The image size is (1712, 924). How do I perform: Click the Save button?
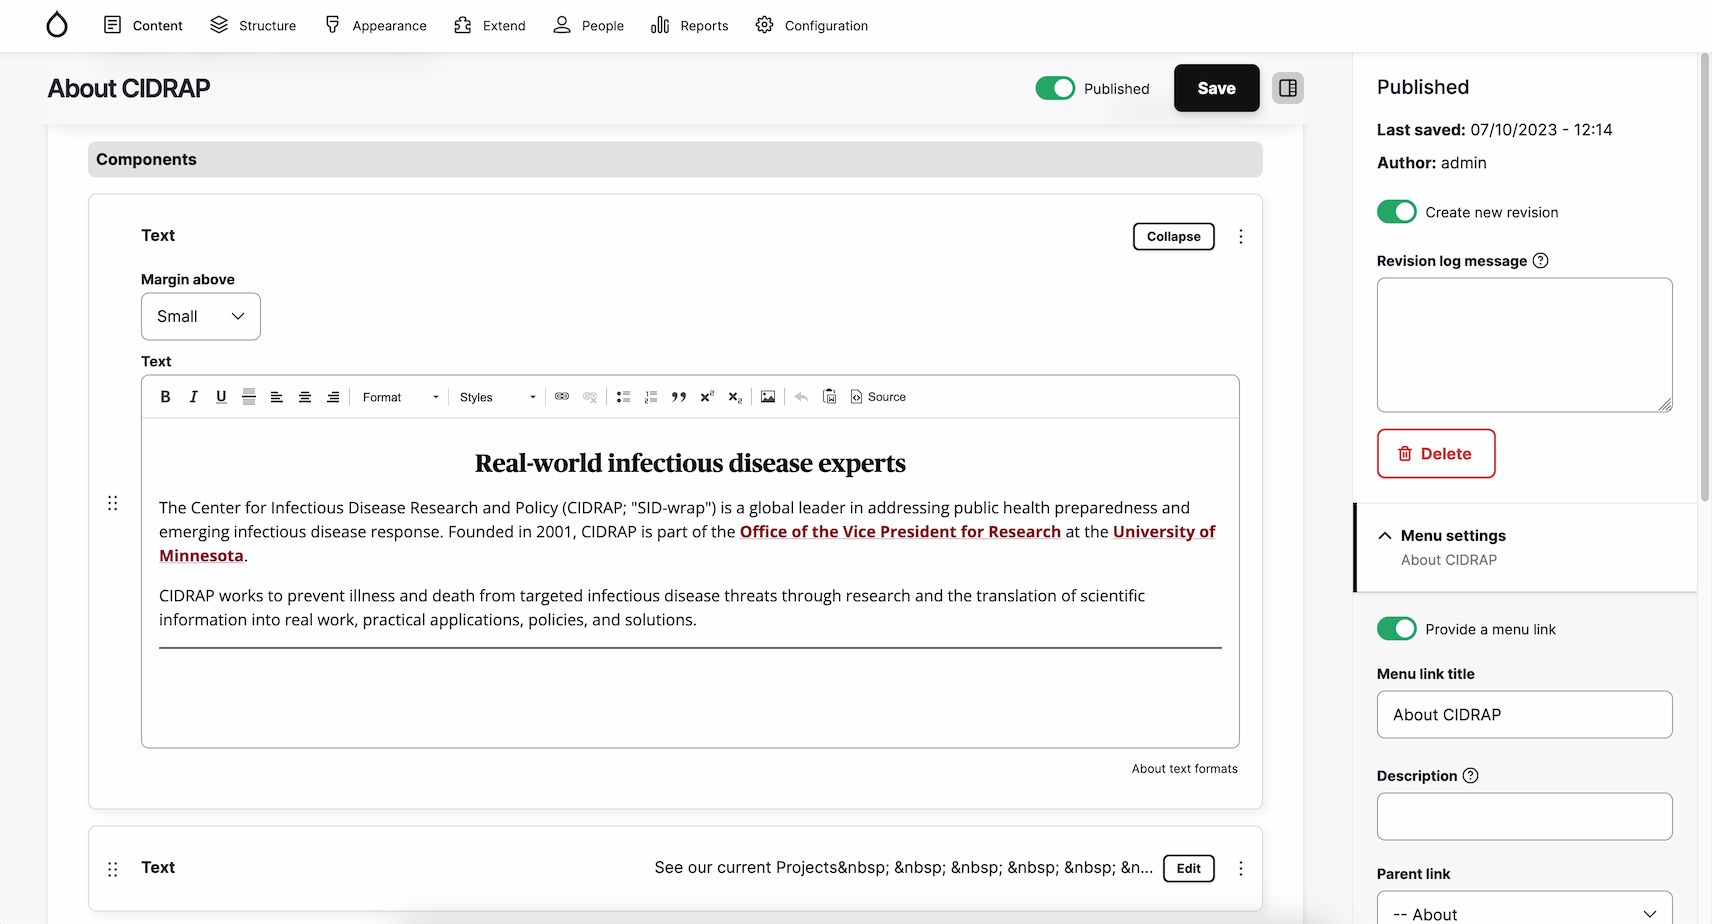pos(1216,88)
